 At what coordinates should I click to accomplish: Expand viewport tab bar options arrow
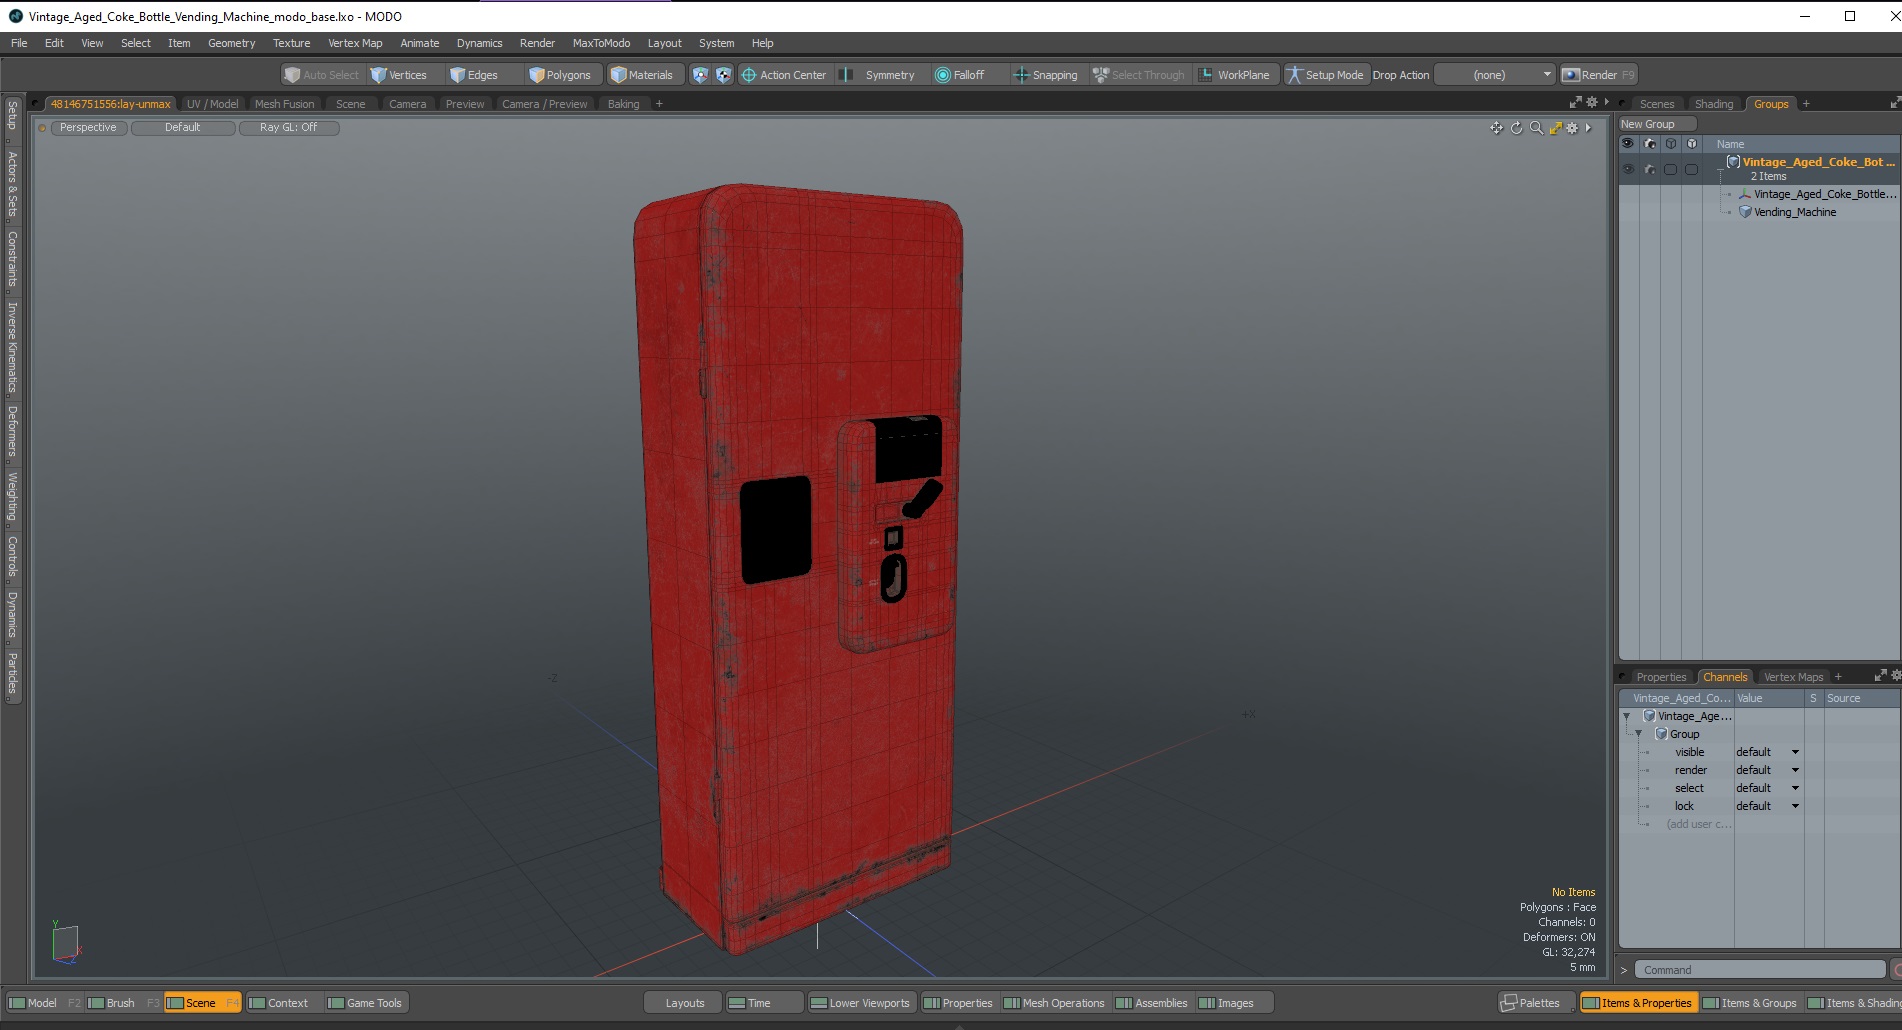1607,102
